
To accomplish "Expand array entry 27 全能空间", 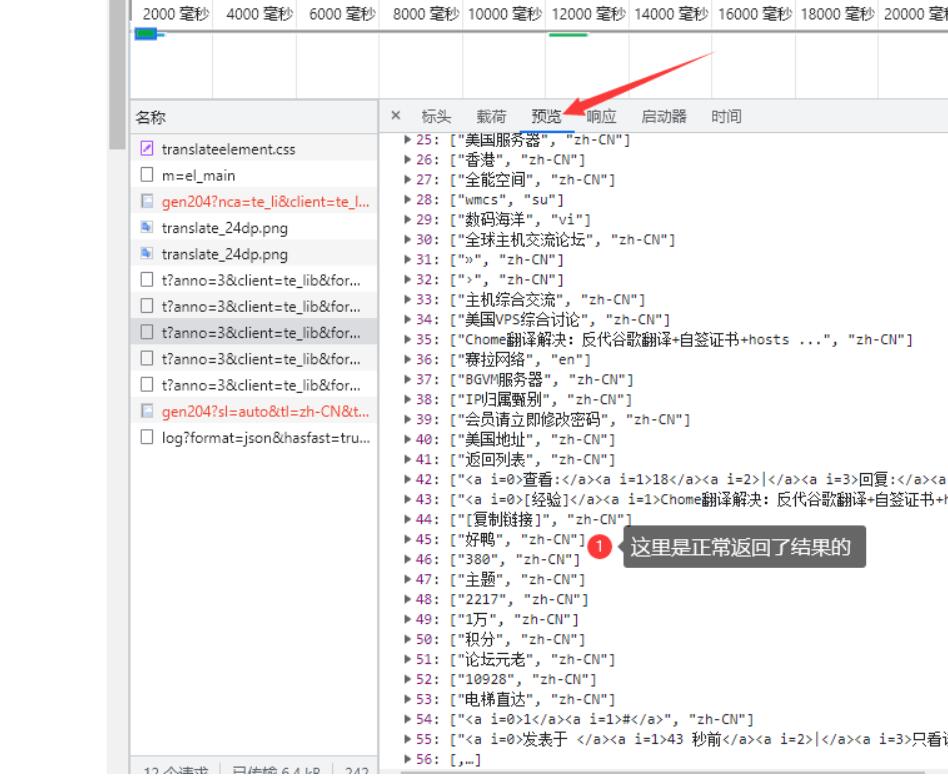I will tap(407, 180).
